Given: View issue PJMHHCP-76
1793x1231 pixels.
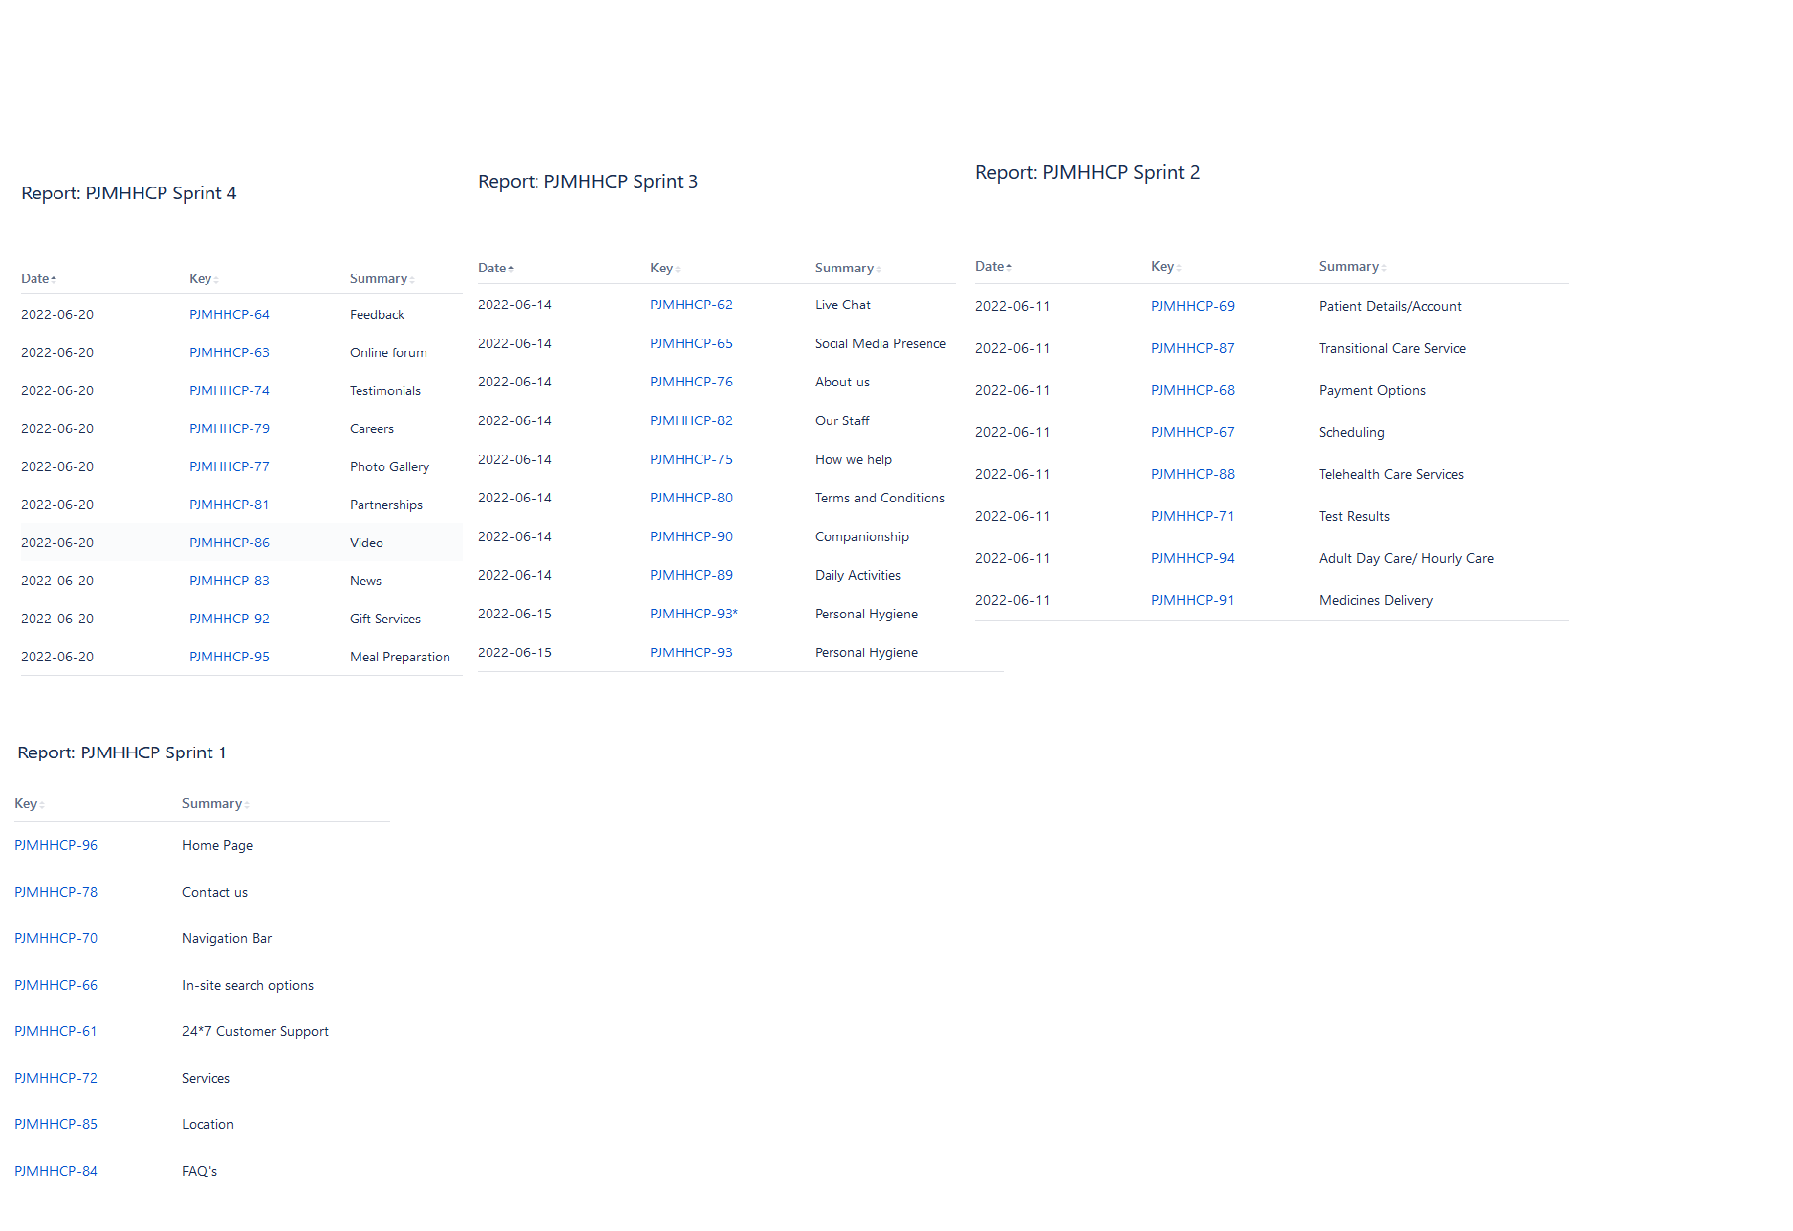Looking at the screenshot, I should (691, 382).
